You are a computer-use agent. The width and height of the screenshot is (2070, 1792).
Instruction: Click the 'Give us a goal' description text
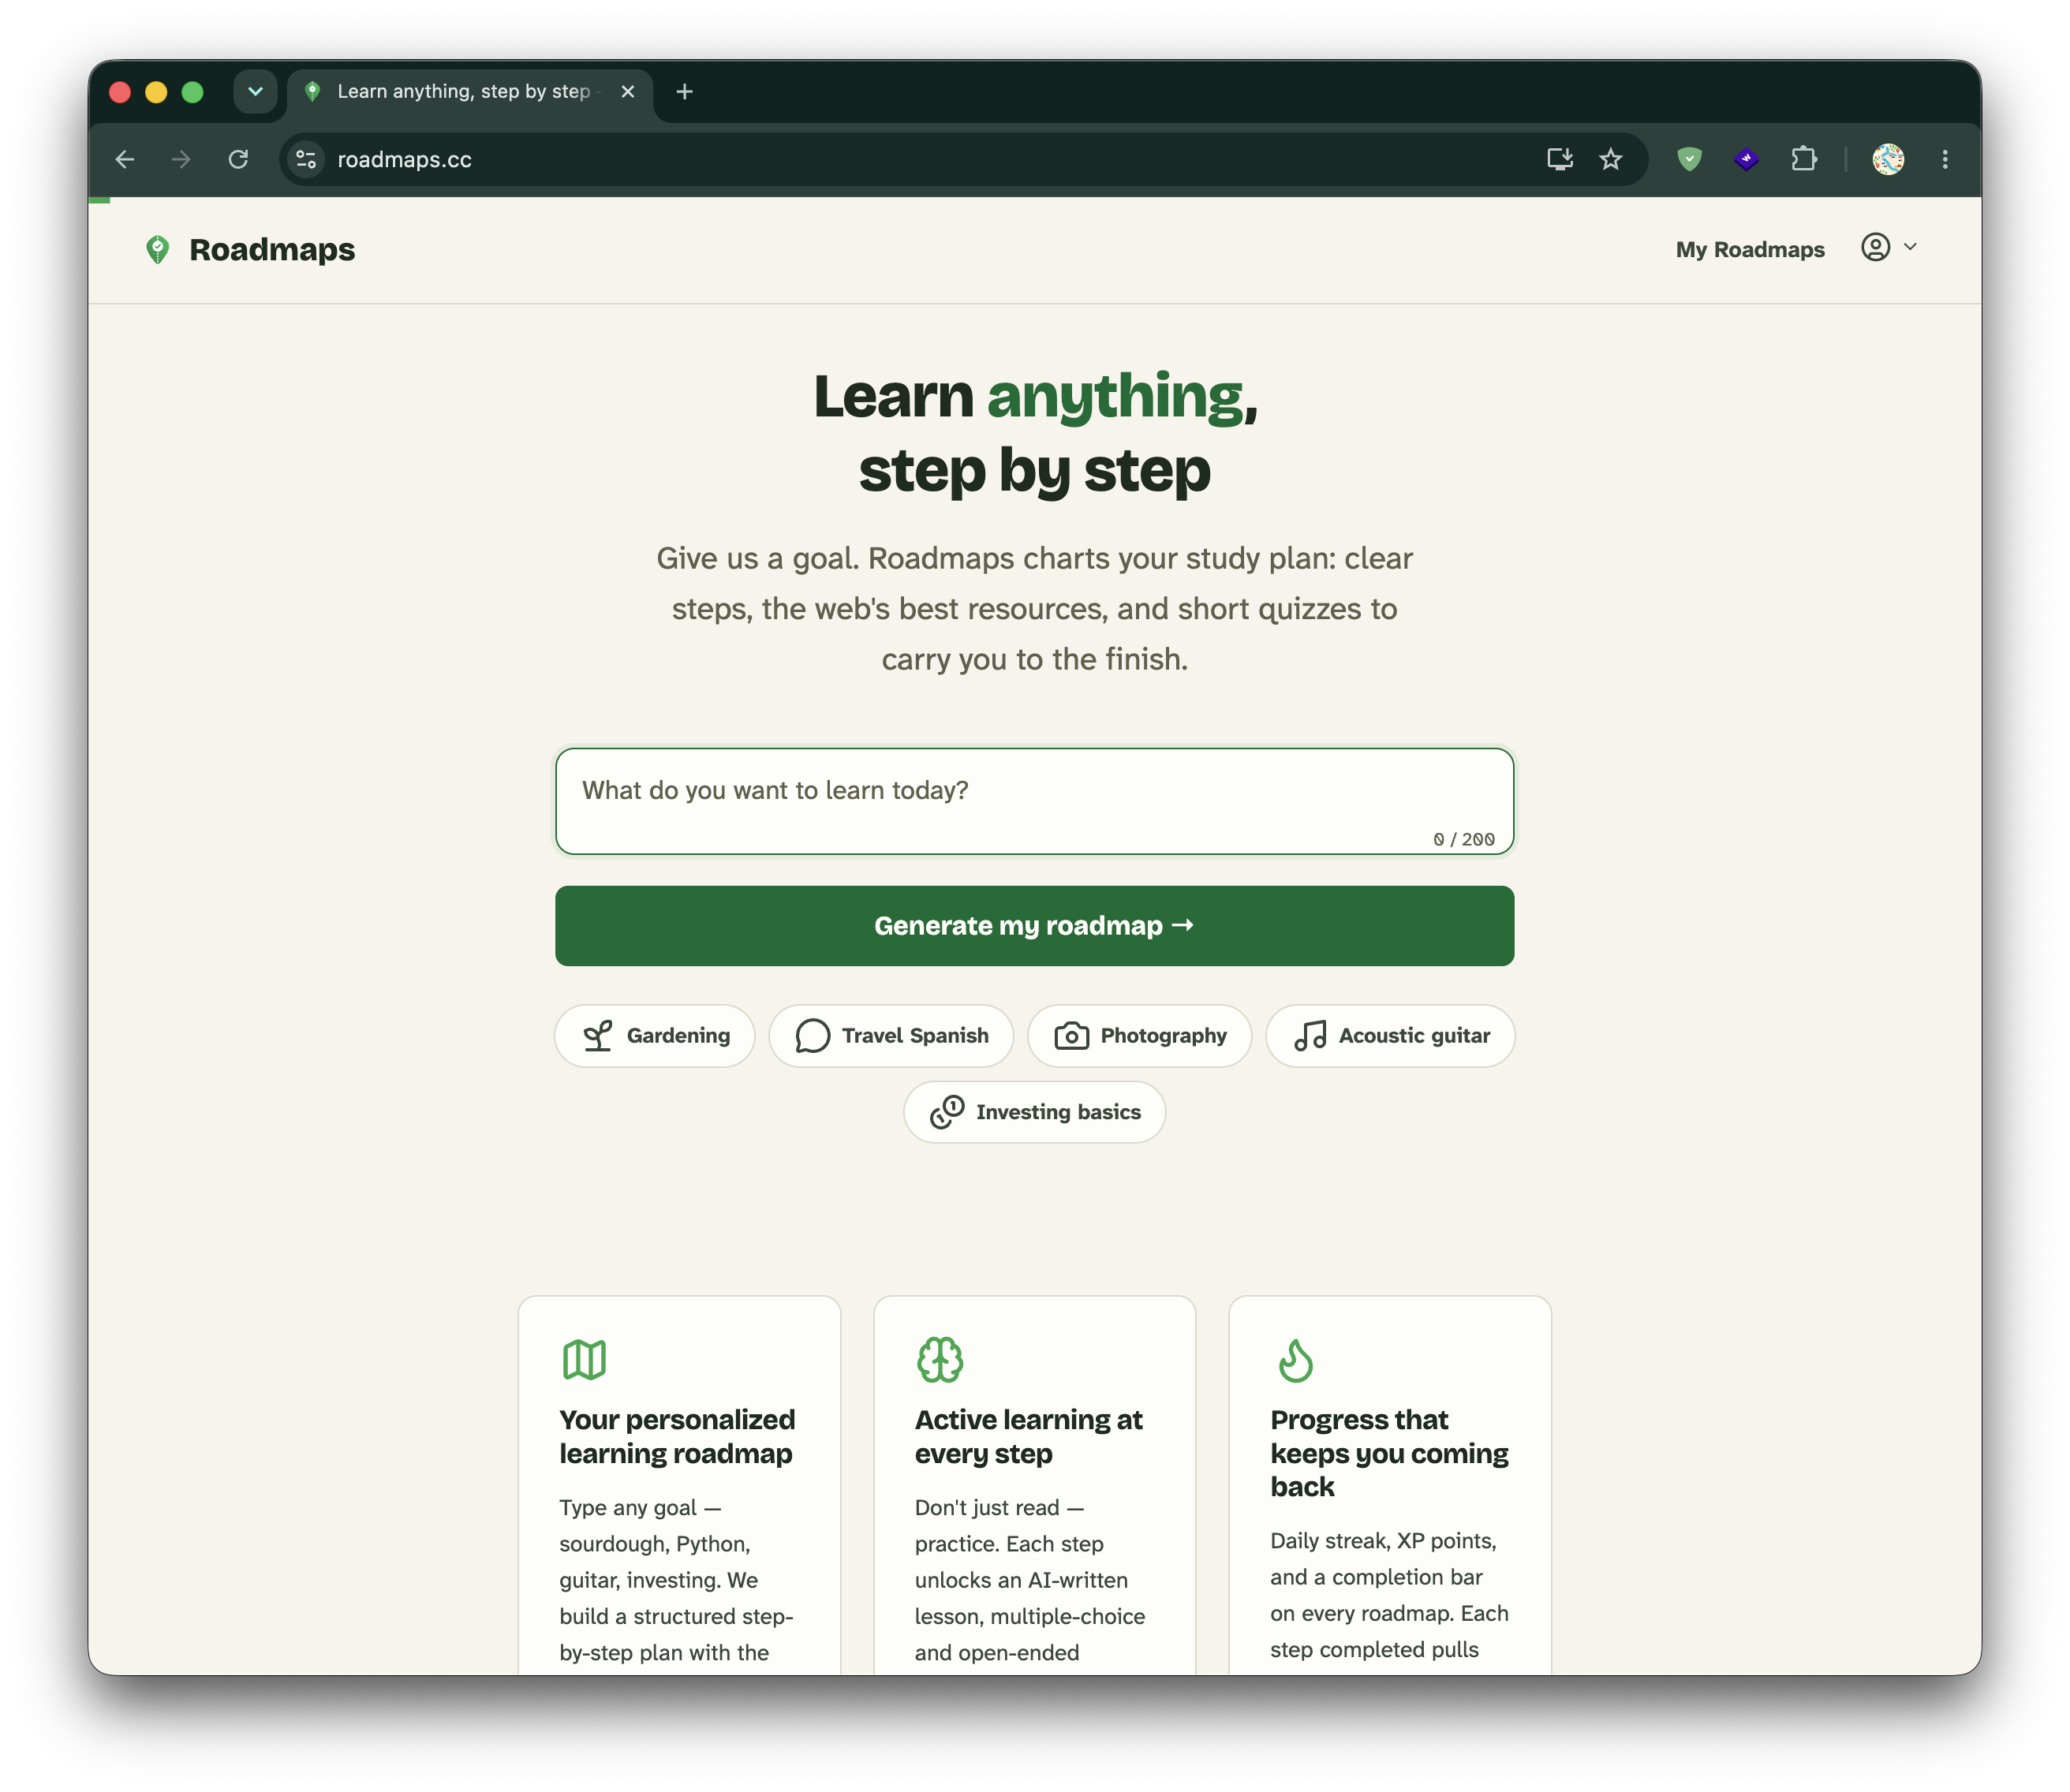(x=1034, y=608)
